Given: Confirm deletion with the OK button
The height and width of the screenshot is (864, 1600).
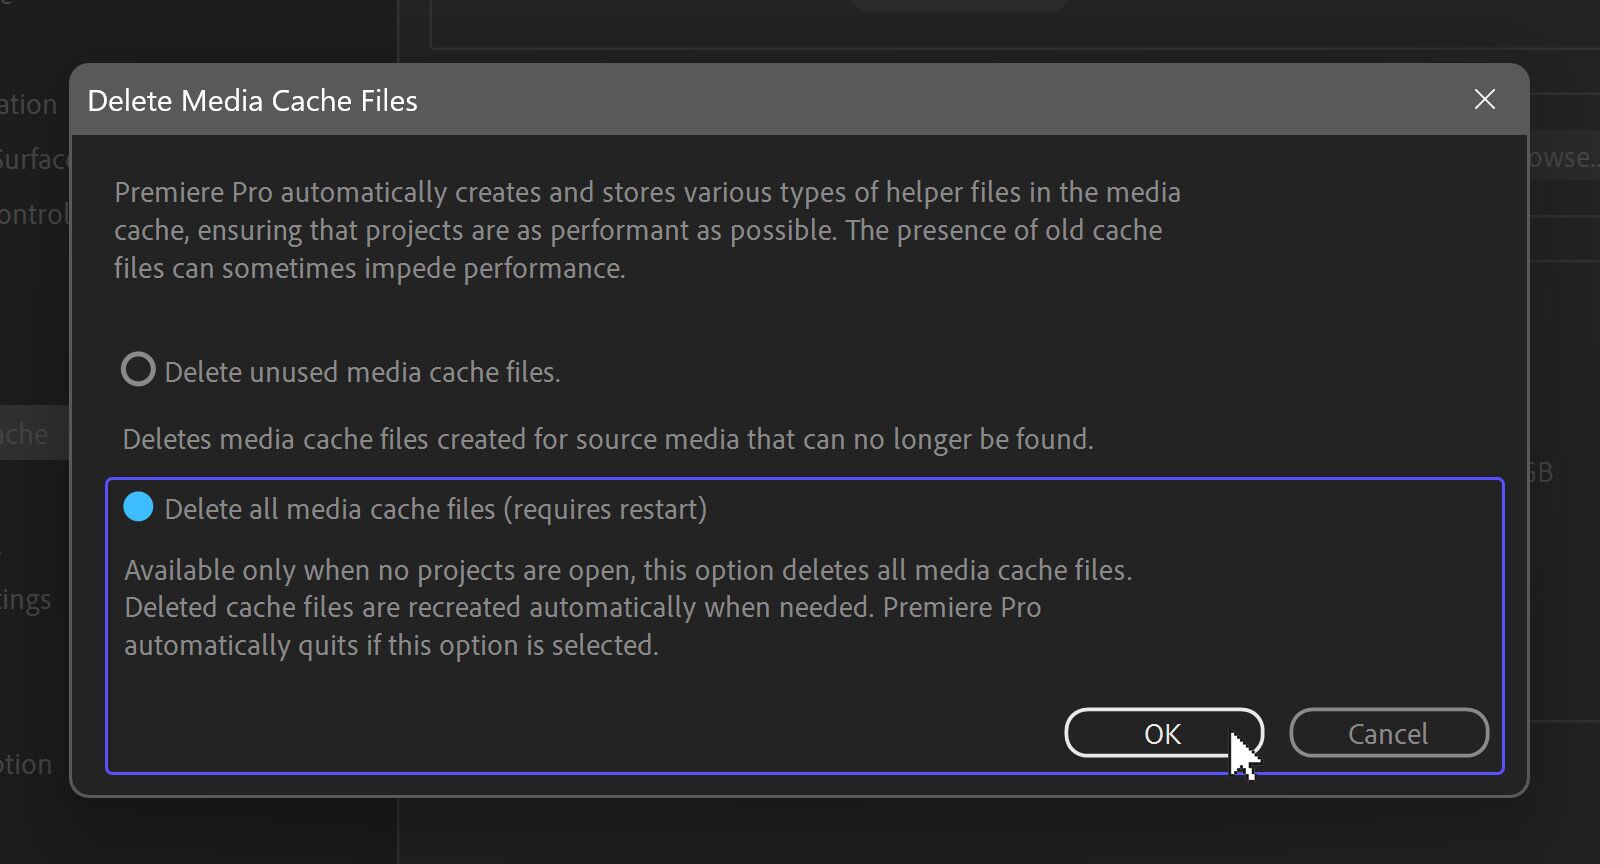Looking at the screenshot, I should click(x=1162, y=733).
